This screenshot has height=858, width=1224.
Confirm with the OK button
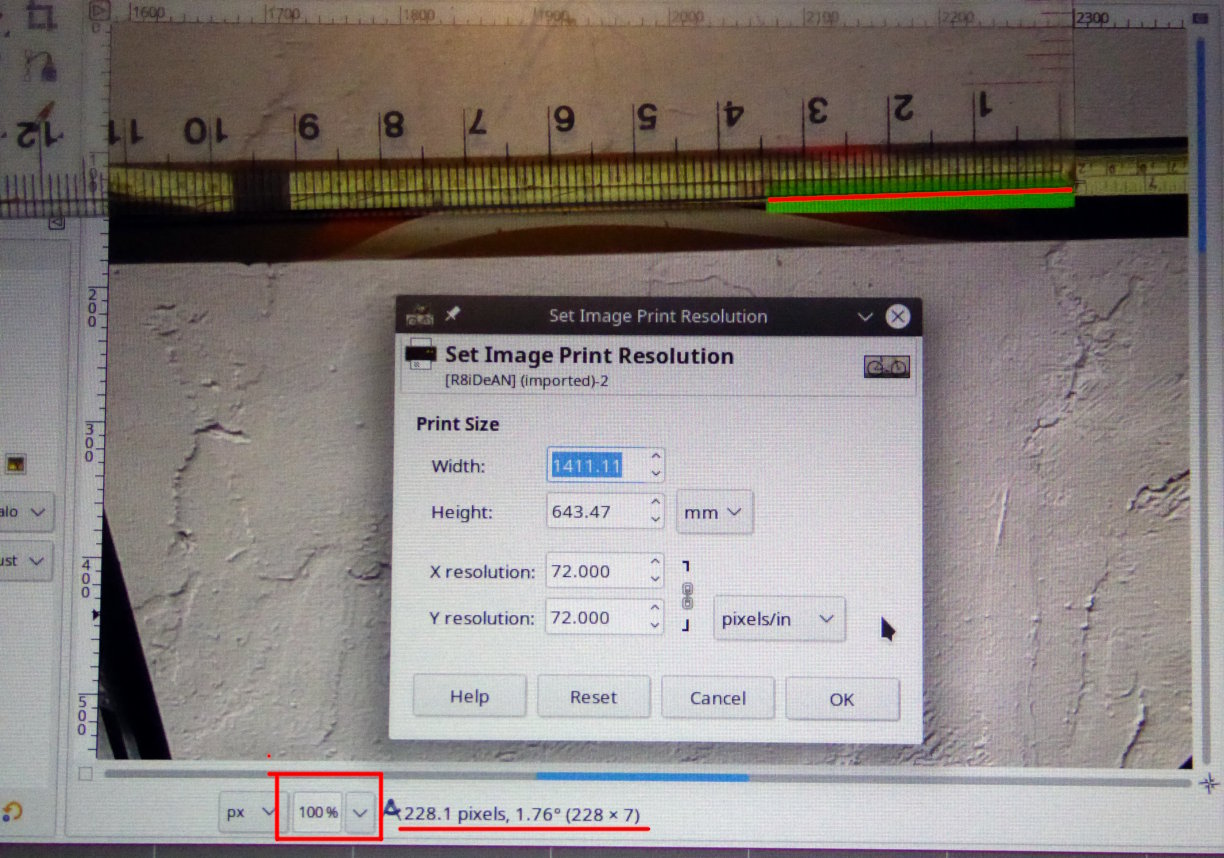[842, 699]
